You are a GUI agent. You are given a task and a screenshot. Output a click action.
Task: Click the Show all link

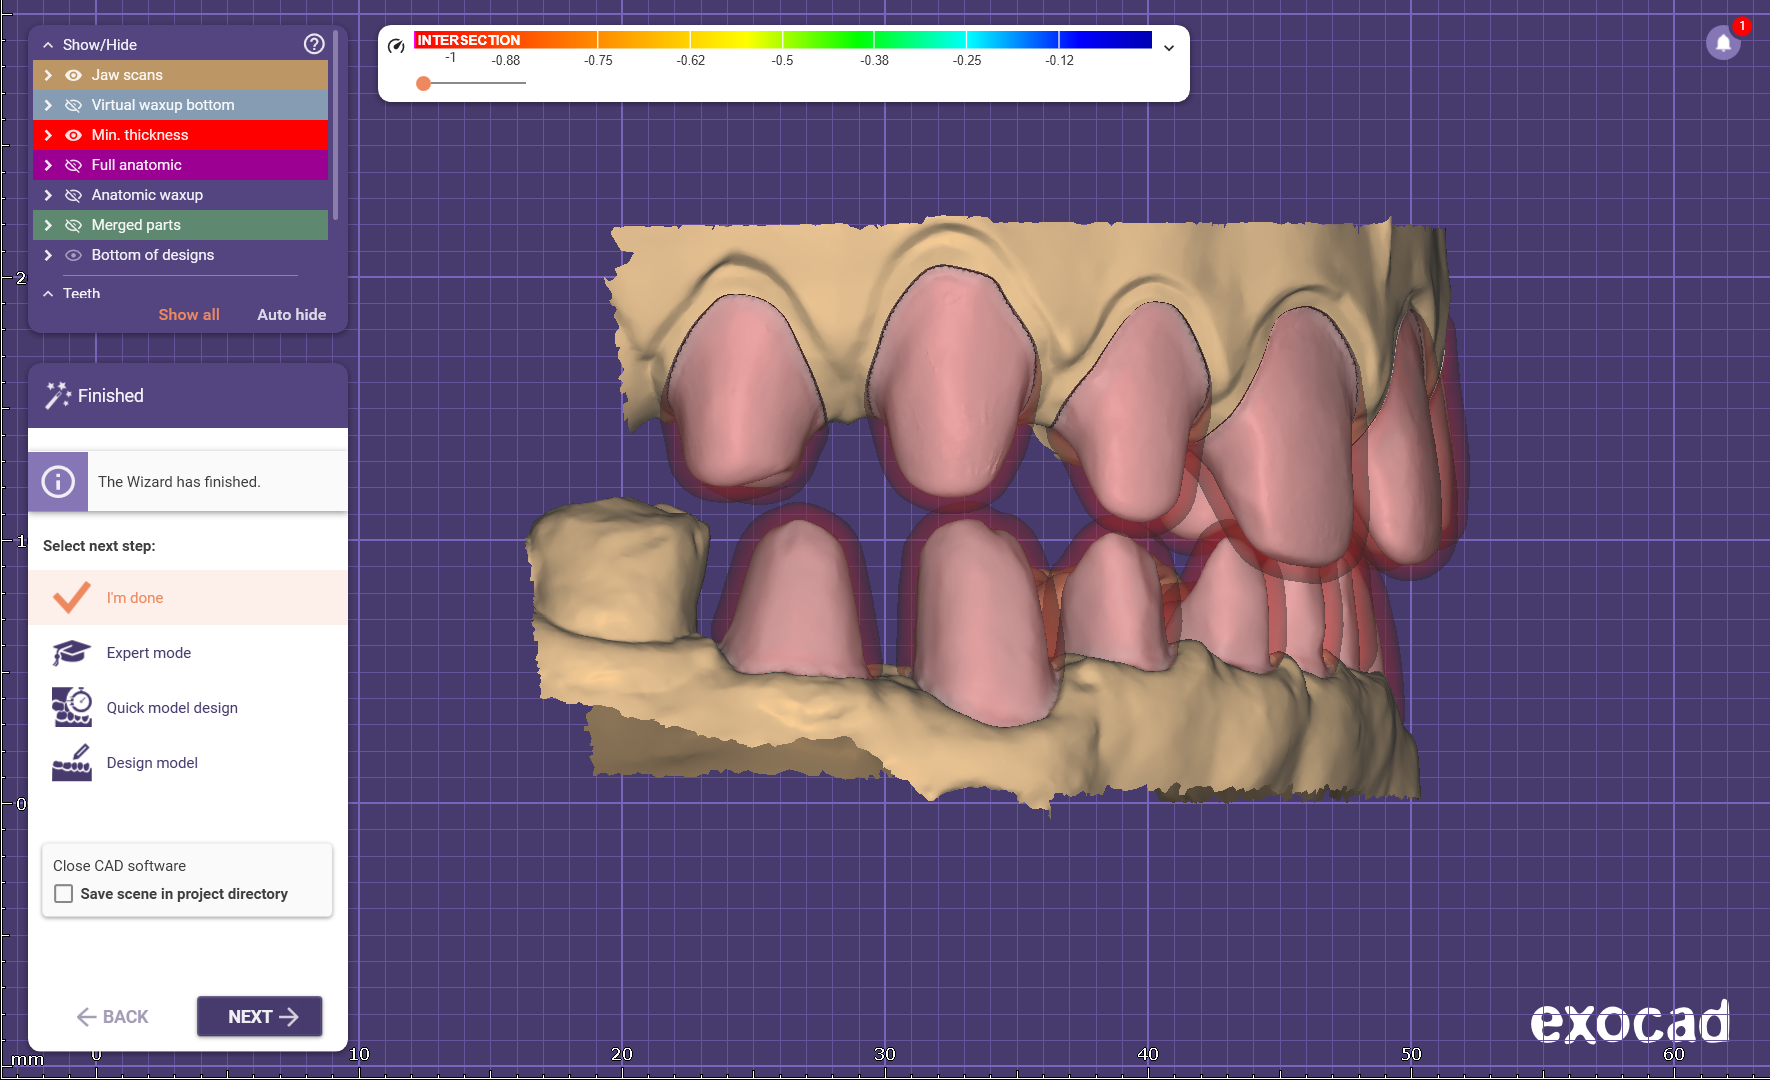189,314
